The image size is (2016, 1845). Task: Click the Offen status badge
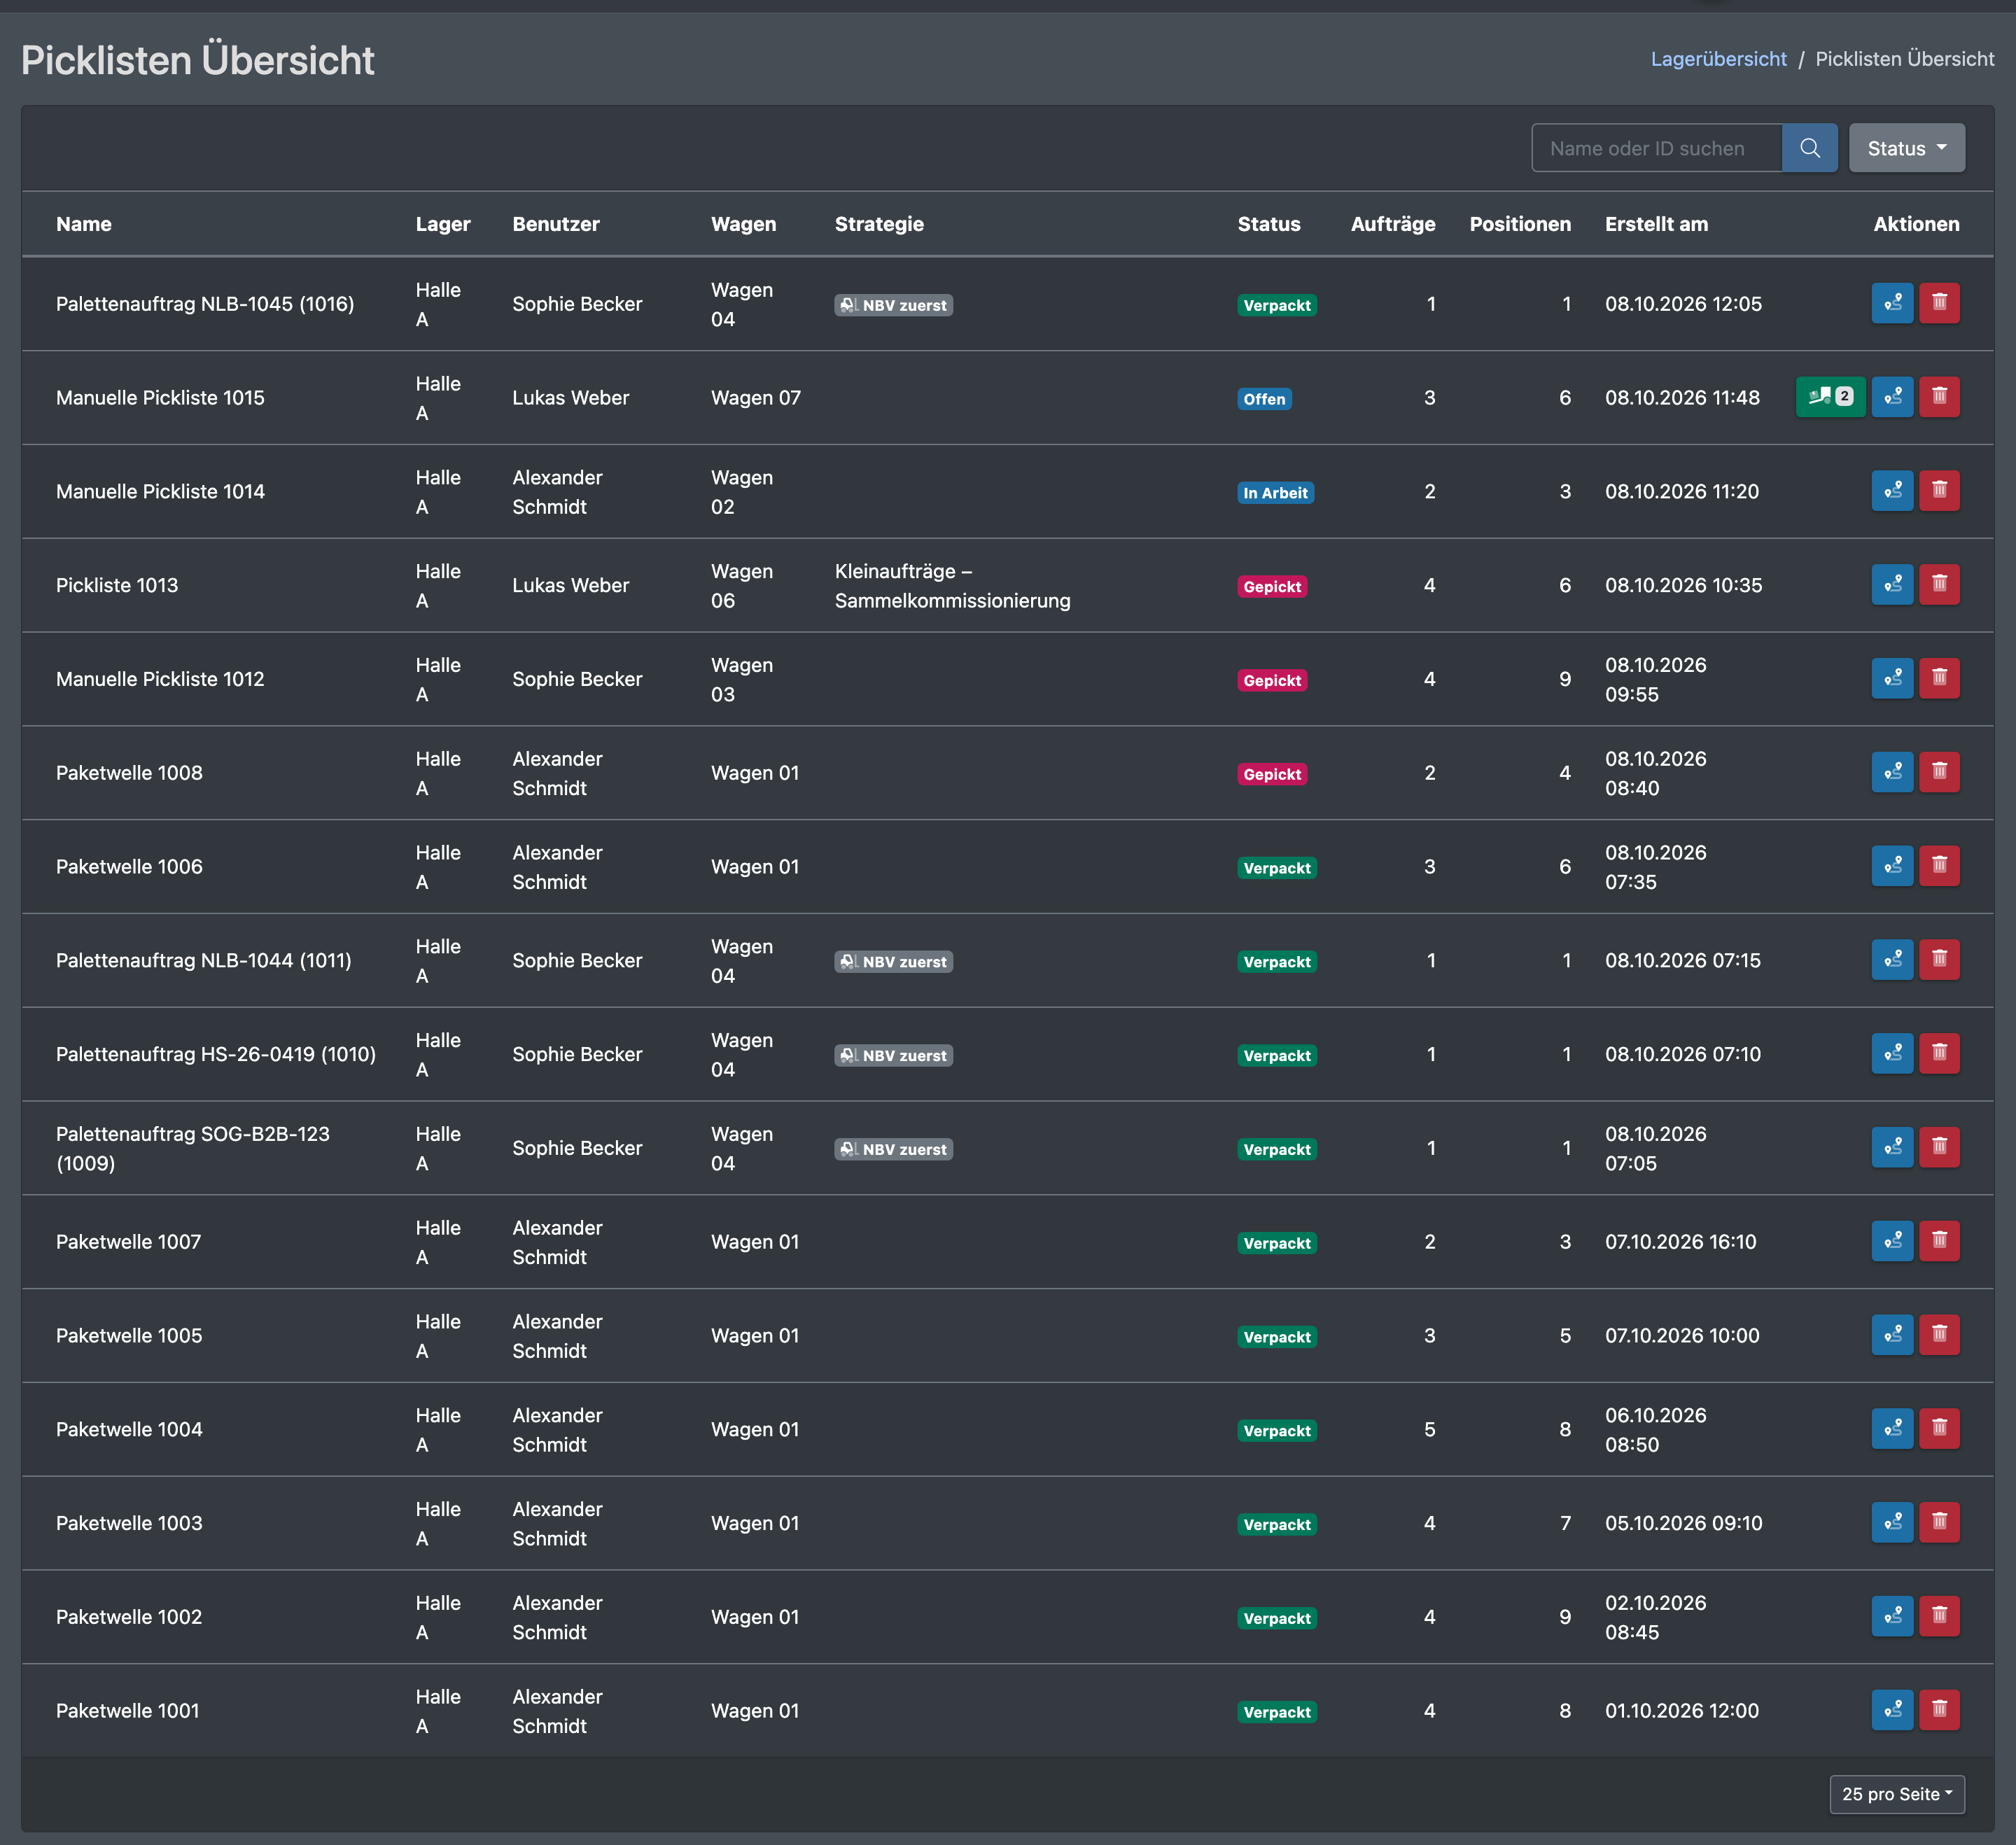1264,399
